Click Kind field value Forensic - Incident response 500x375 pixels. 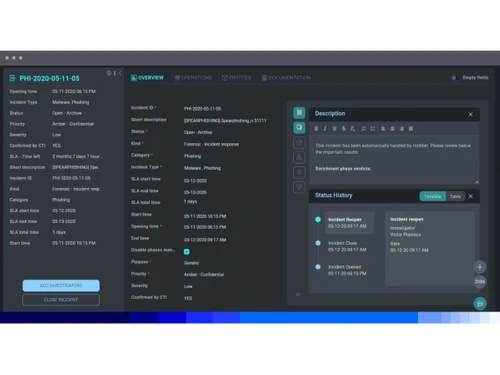coord(211,144)
